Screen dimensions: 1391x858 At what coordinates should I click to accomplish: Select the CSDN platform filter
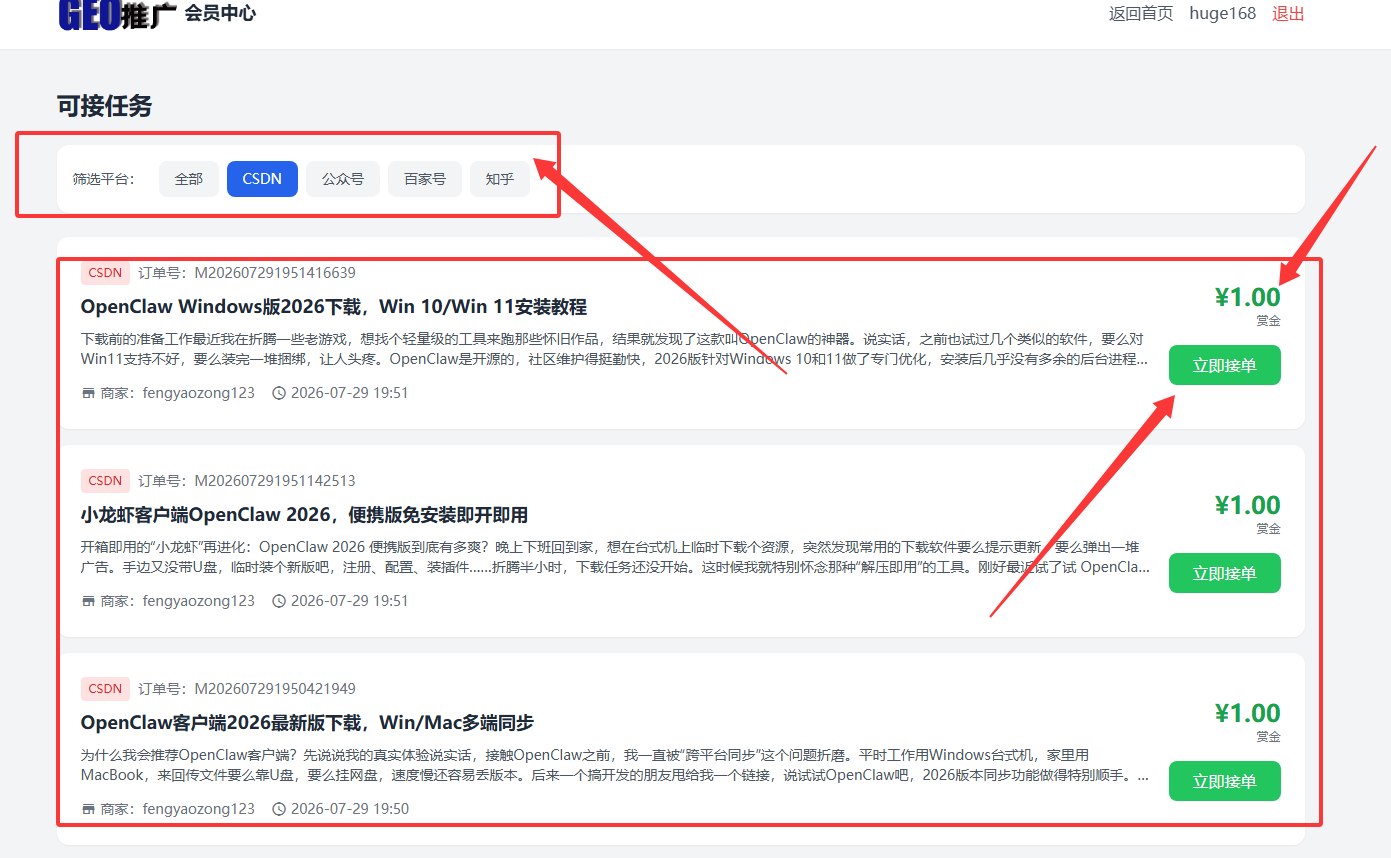[x=262, y=179]
